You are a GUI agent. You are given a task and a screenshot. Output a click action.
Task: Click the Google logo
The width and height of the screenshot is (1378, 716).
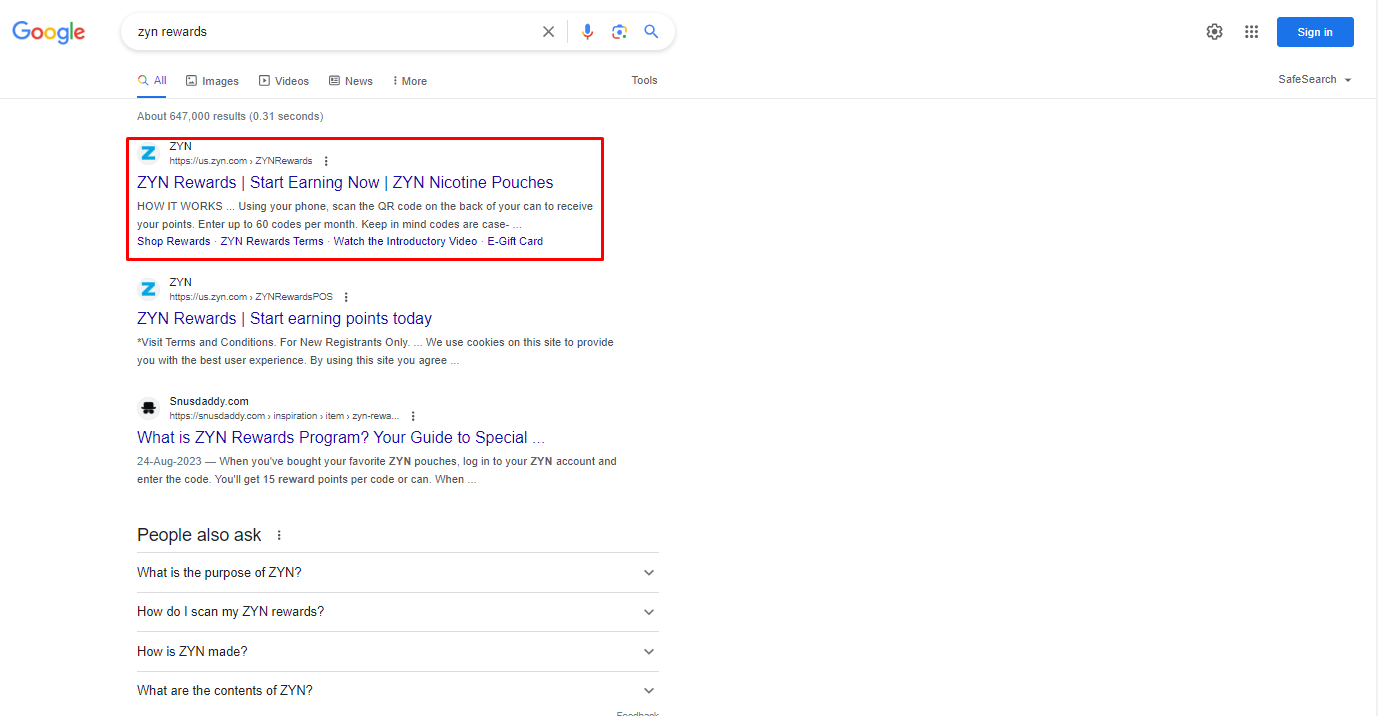(48, 32)
